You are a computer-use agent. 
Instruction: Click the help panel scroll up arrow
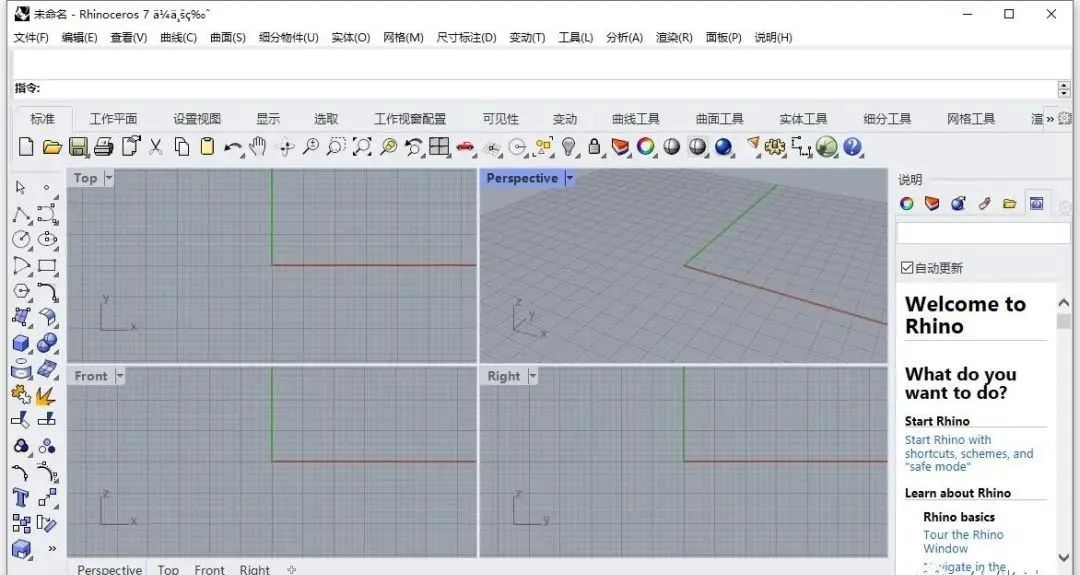[1063, 303]
